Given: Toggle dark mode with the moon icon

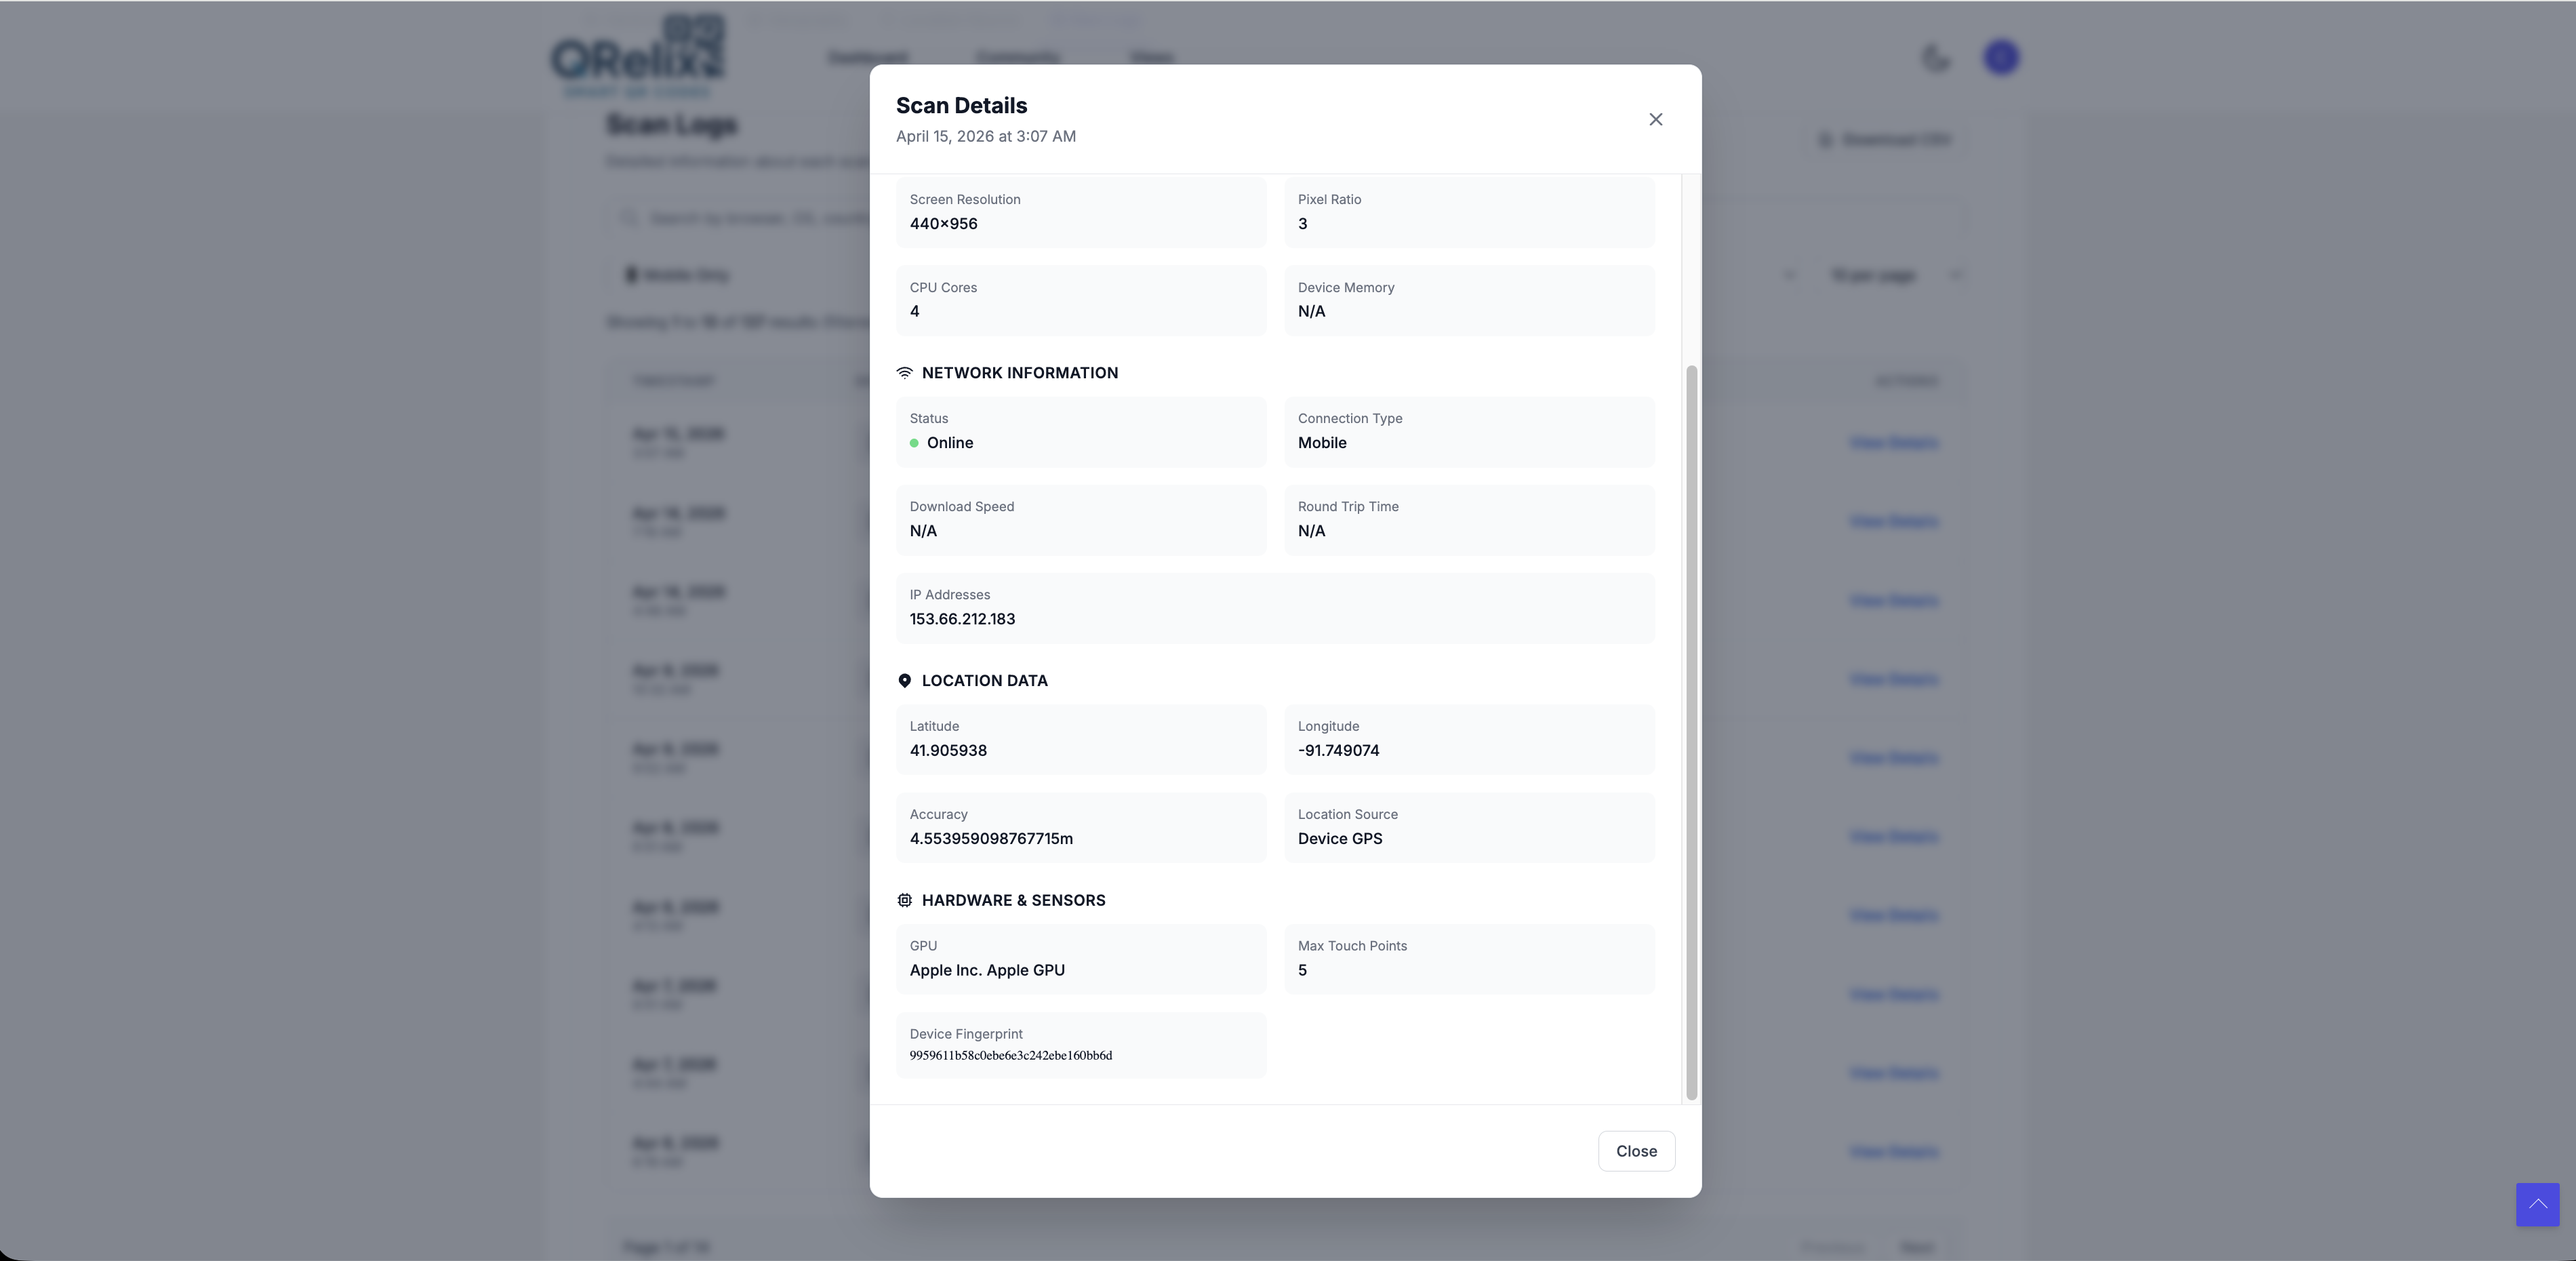Looking at the screenshot, I should (x=1936, y=58).
